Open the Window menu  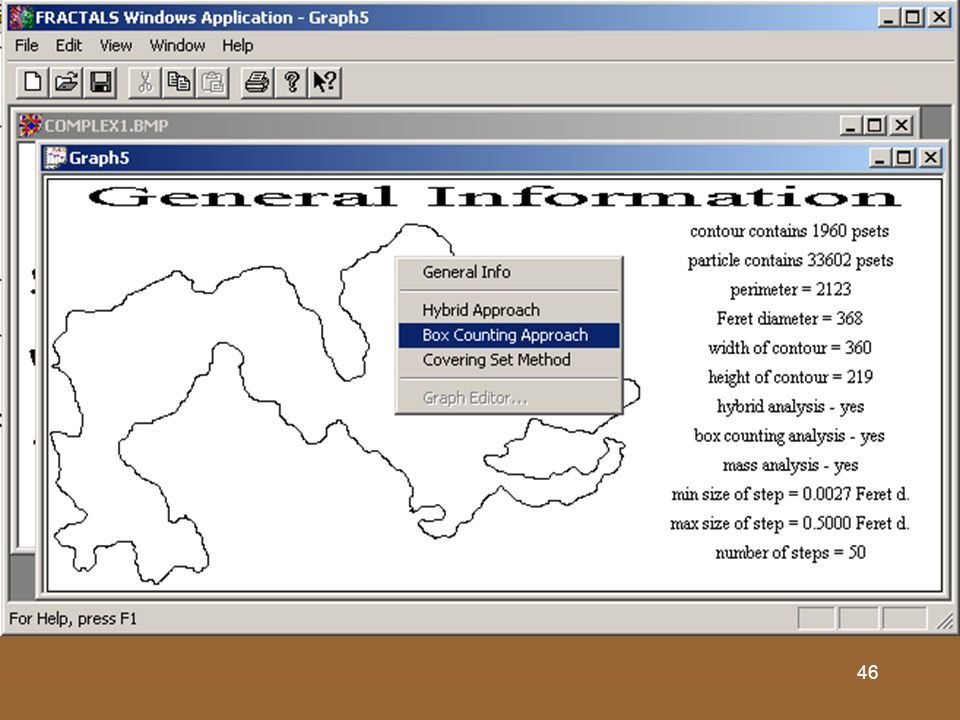point(177,46)
